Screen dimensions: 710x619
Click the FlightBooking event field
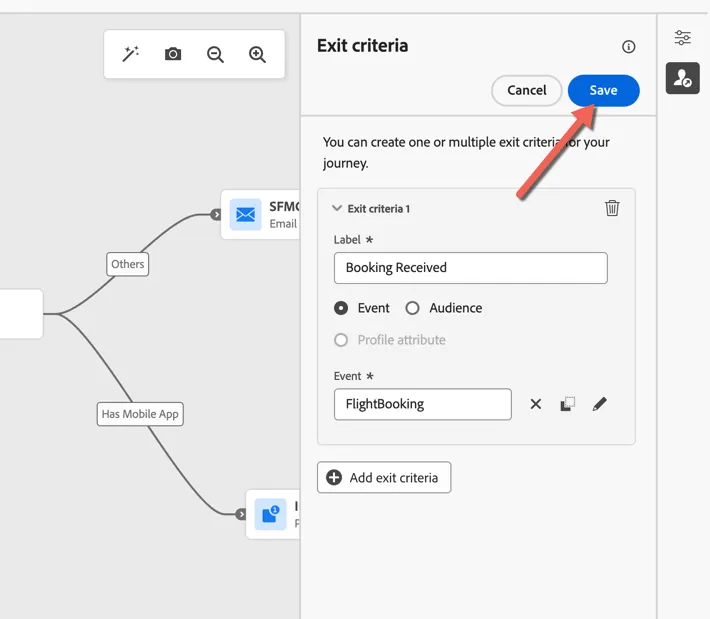[422, 404]
